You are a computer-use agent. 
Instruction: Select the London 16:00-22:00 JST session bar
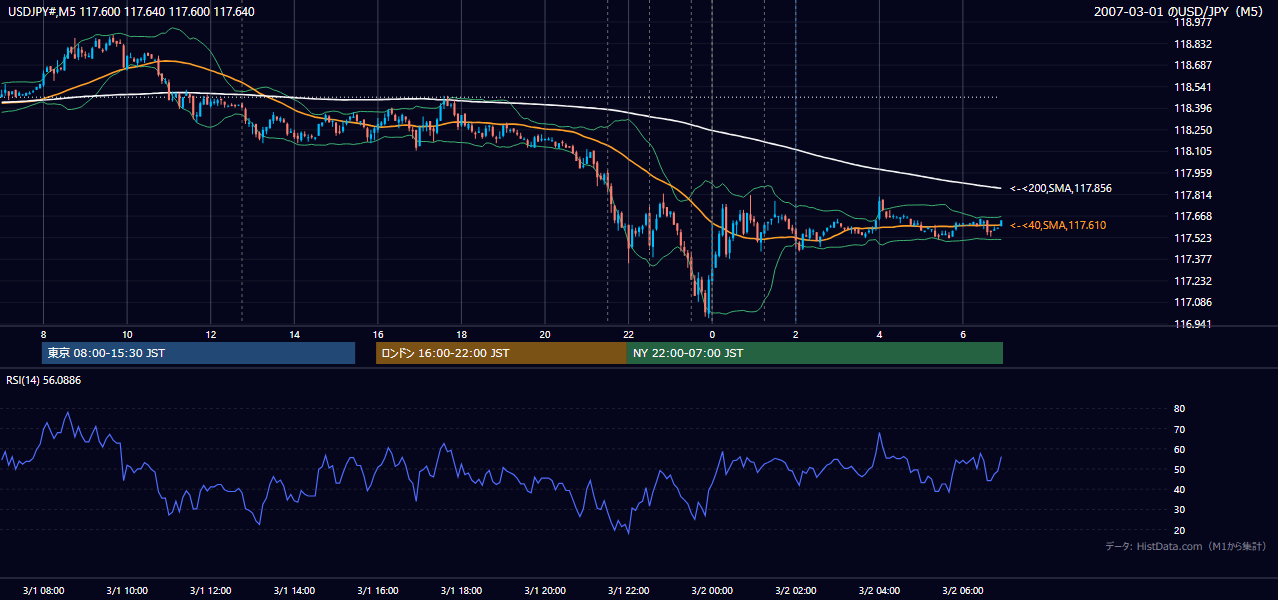pyautogui.click(x=502, y=353)
